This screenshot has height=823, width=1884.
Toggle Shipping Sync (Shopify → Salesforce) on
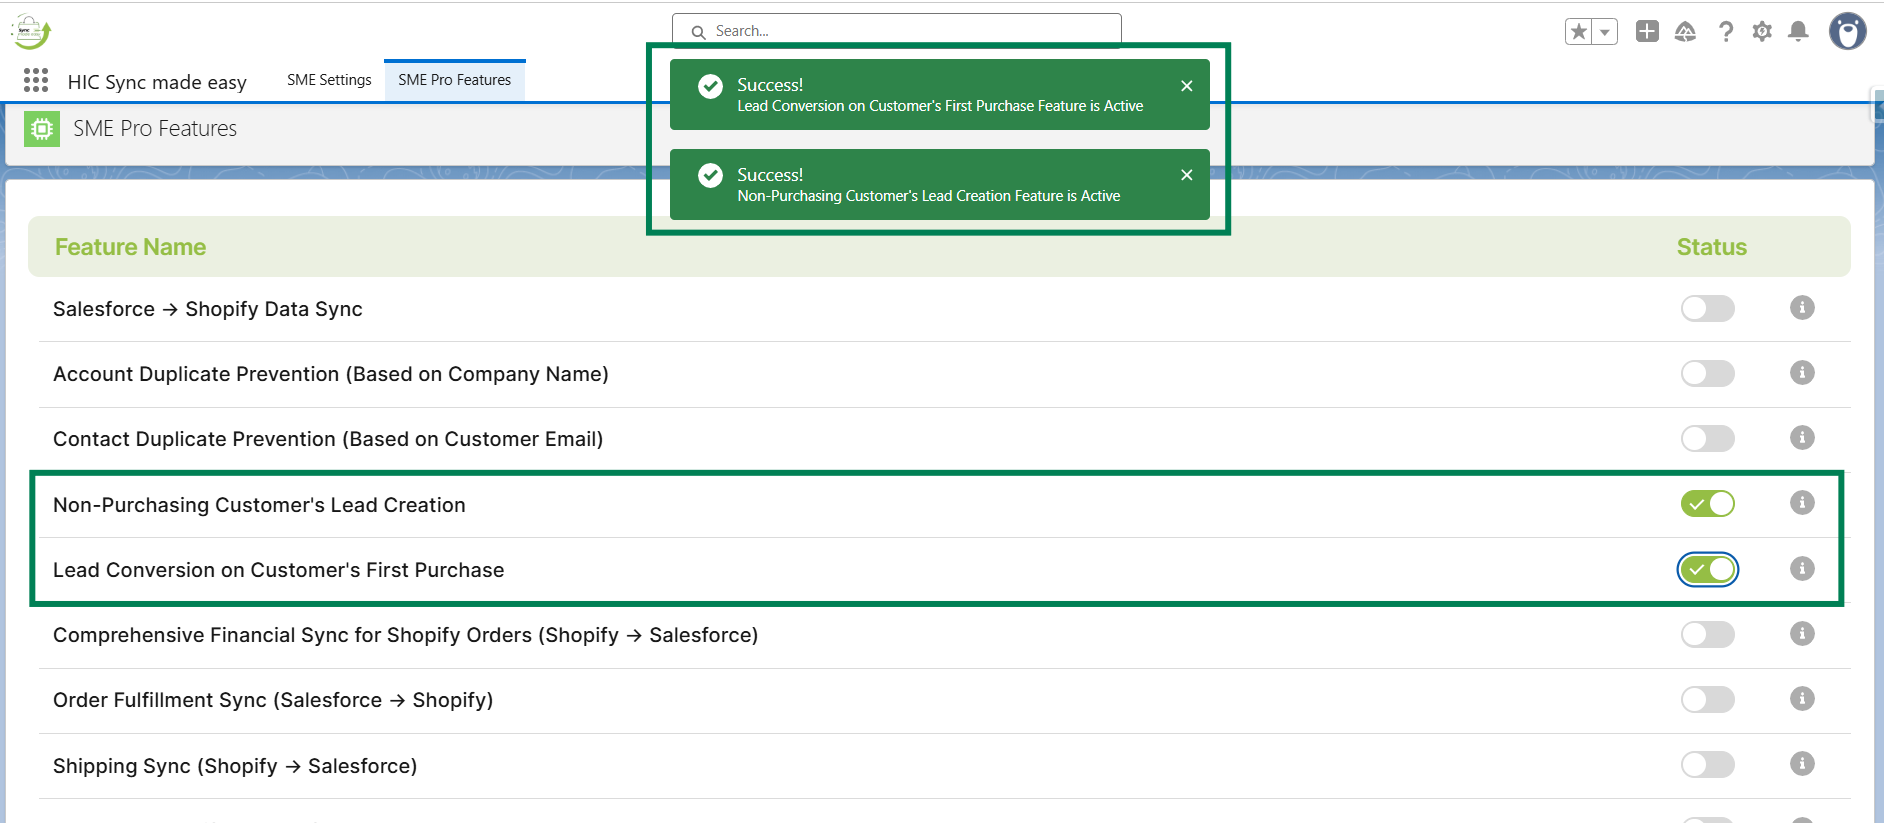coord(1707,765)
